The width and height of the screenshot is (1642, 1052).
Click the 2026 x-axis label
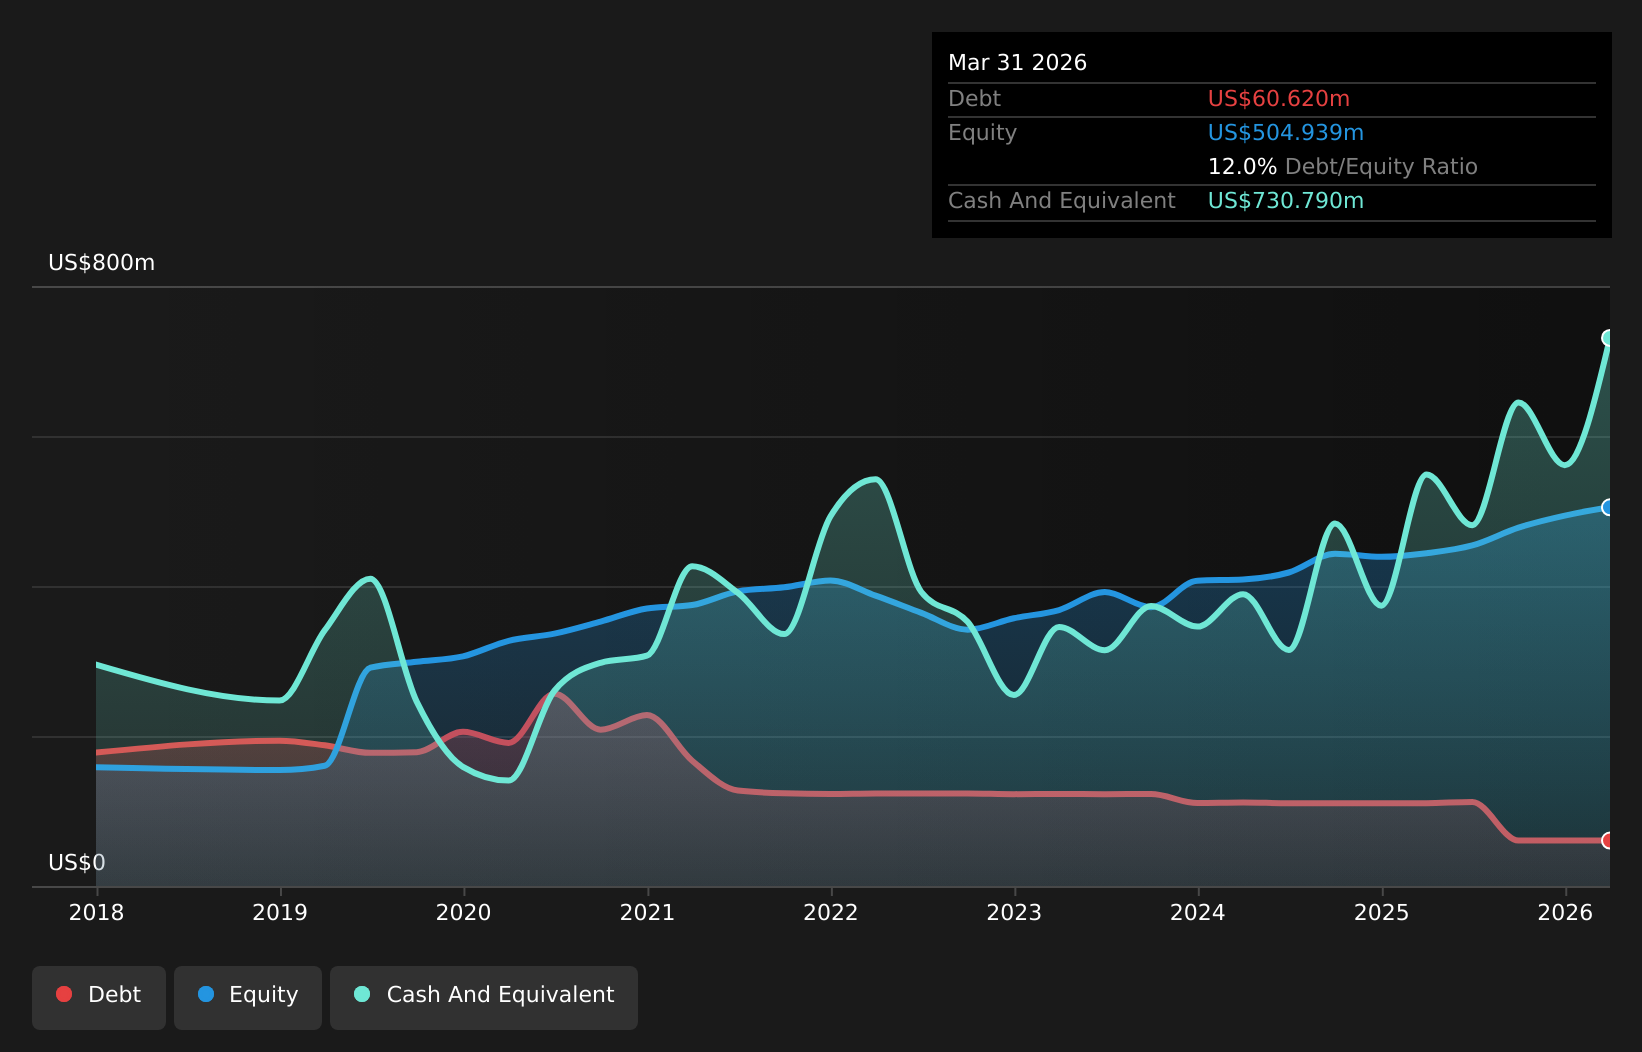click(1565, 912)
